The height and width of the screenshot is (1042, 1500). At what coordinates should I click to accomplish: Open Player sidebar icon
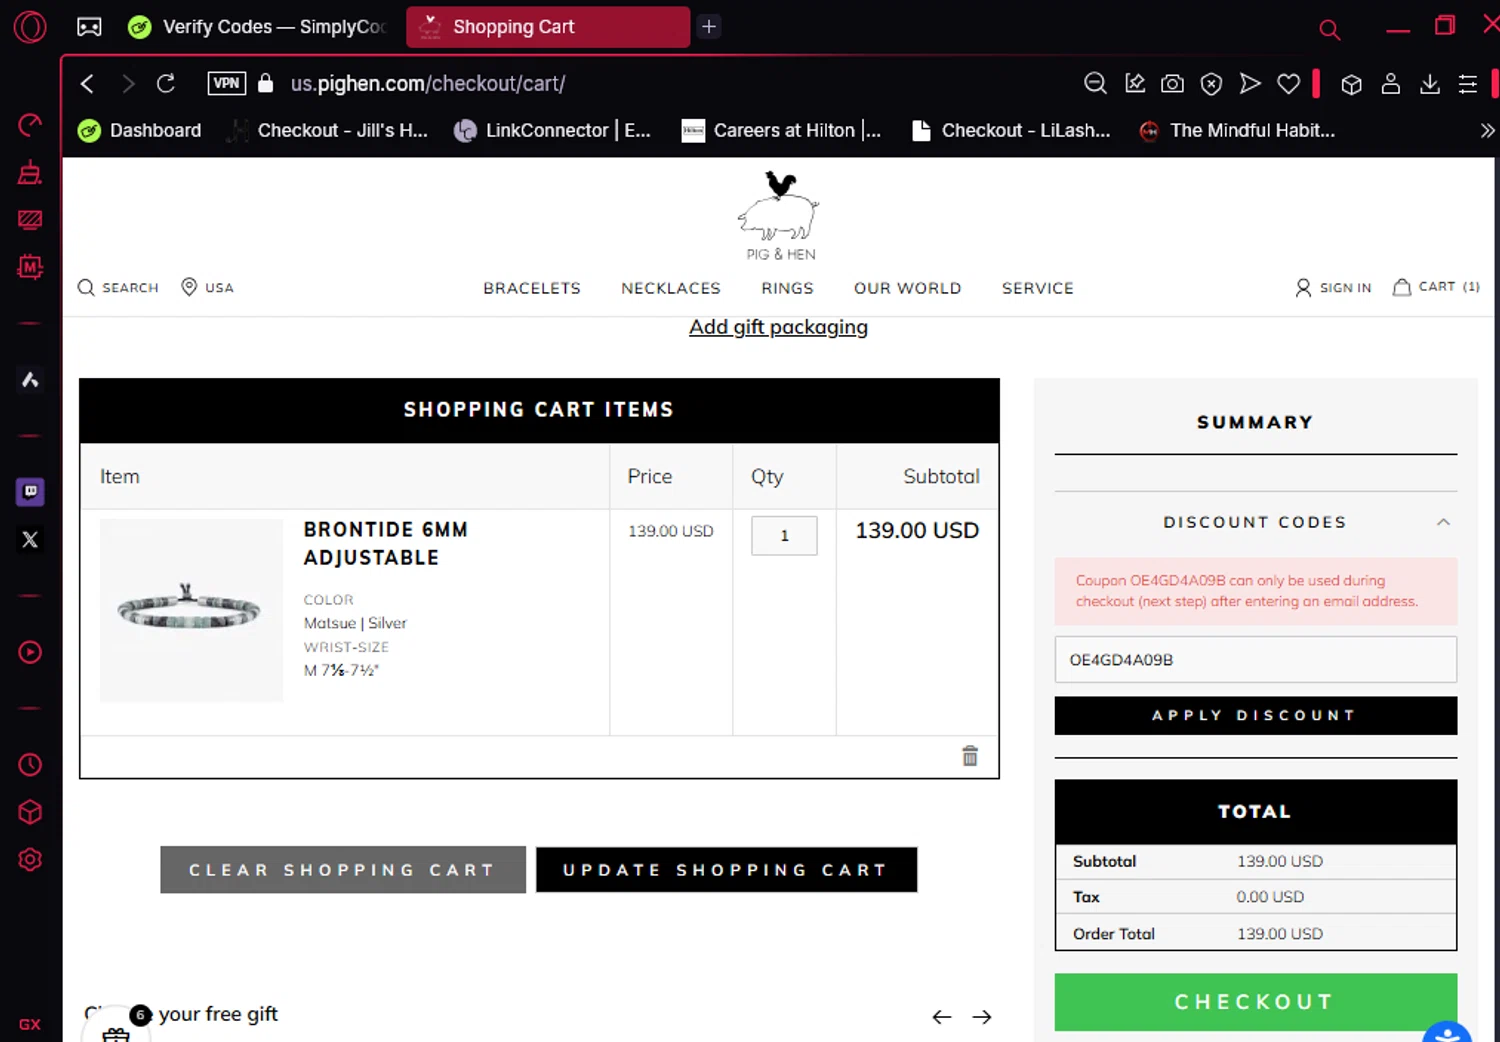(30, 652)
